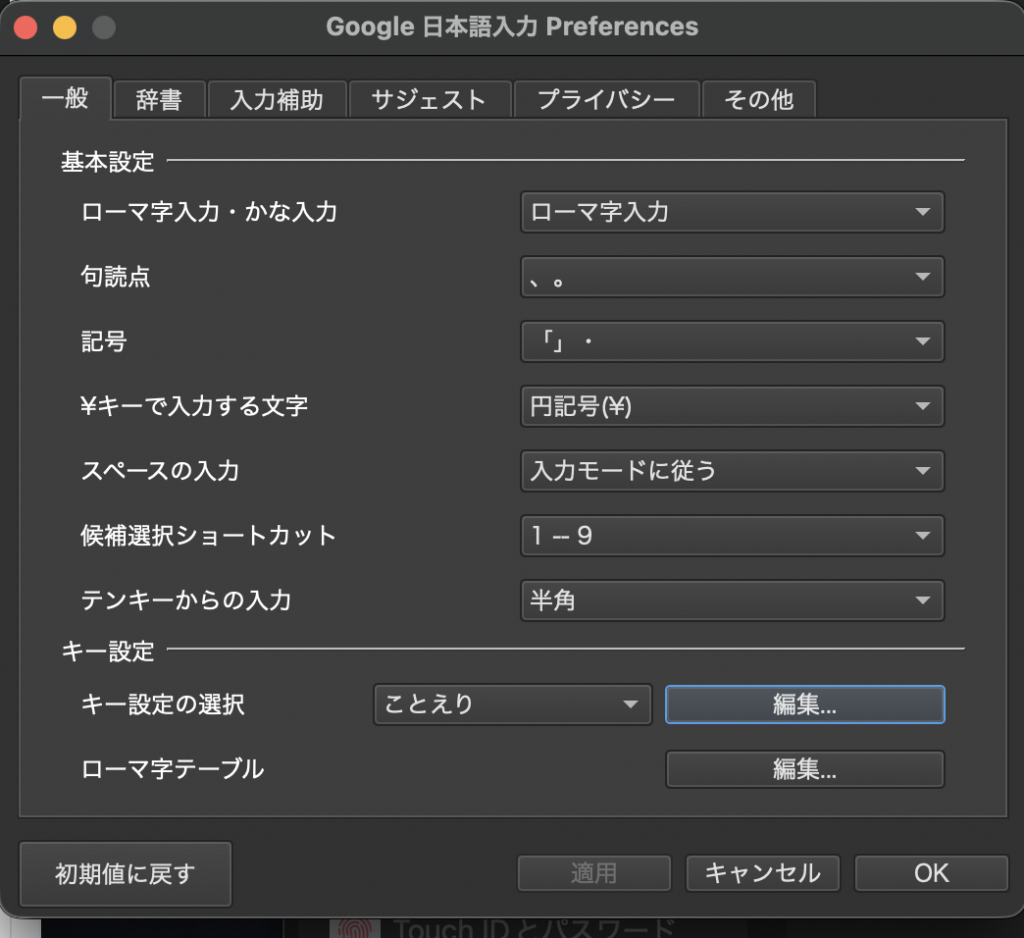Open the ローマ字入力・かな入力 dropdown
The width and height of the screenshot is (1024, 938).
click(732, 212)
